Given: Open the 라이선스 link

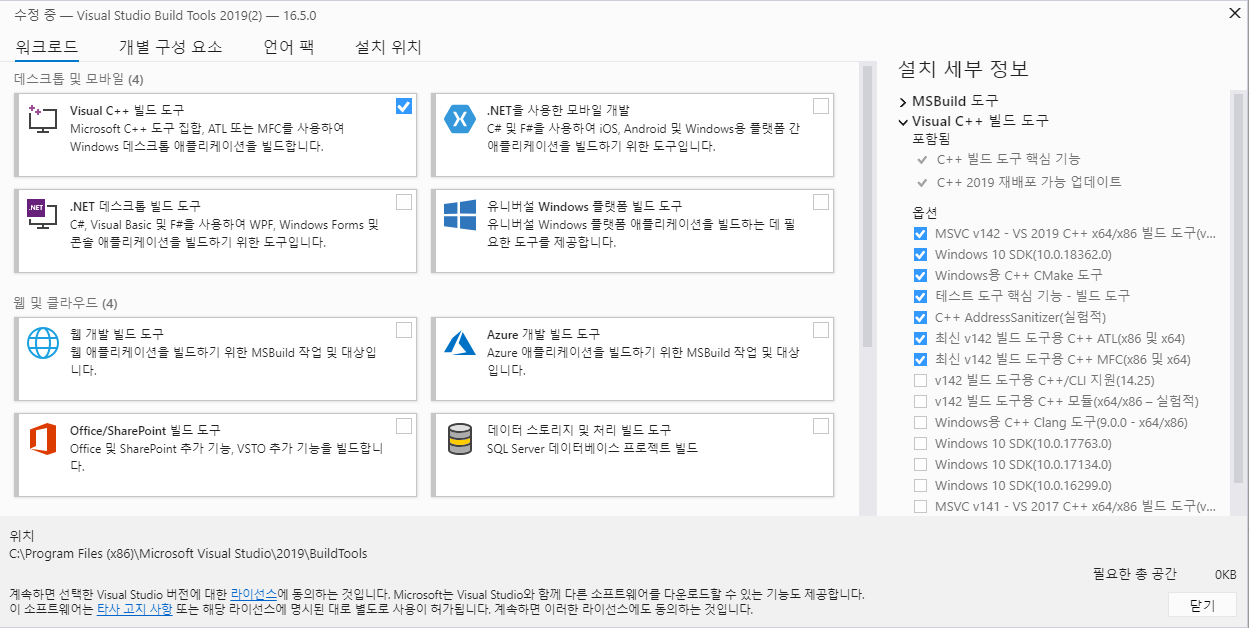Looking at the screenshot, I should pos(254,593).
